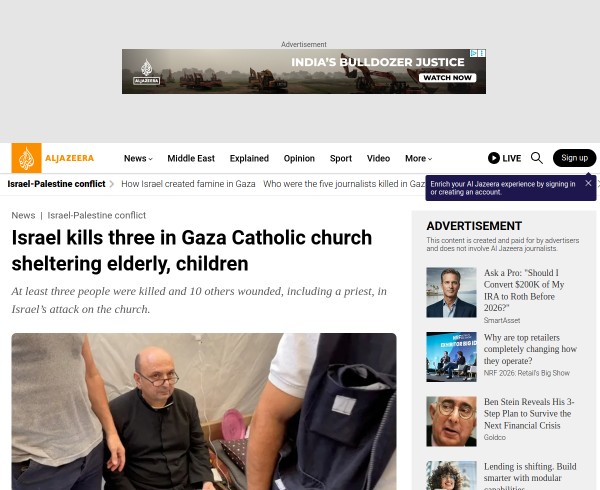Close the sign-in tooltip banner

point(588,183)
